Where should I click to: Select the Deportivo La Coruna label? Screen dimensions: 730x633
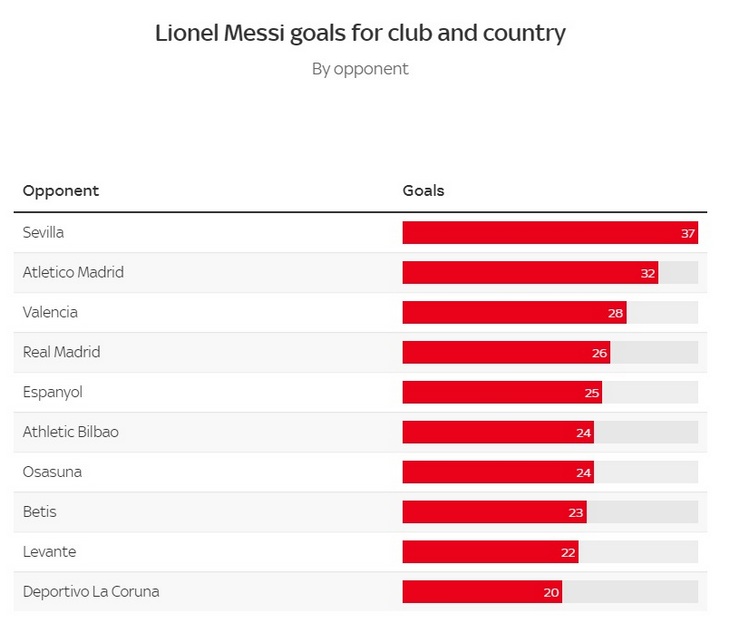tap(91, 592)
